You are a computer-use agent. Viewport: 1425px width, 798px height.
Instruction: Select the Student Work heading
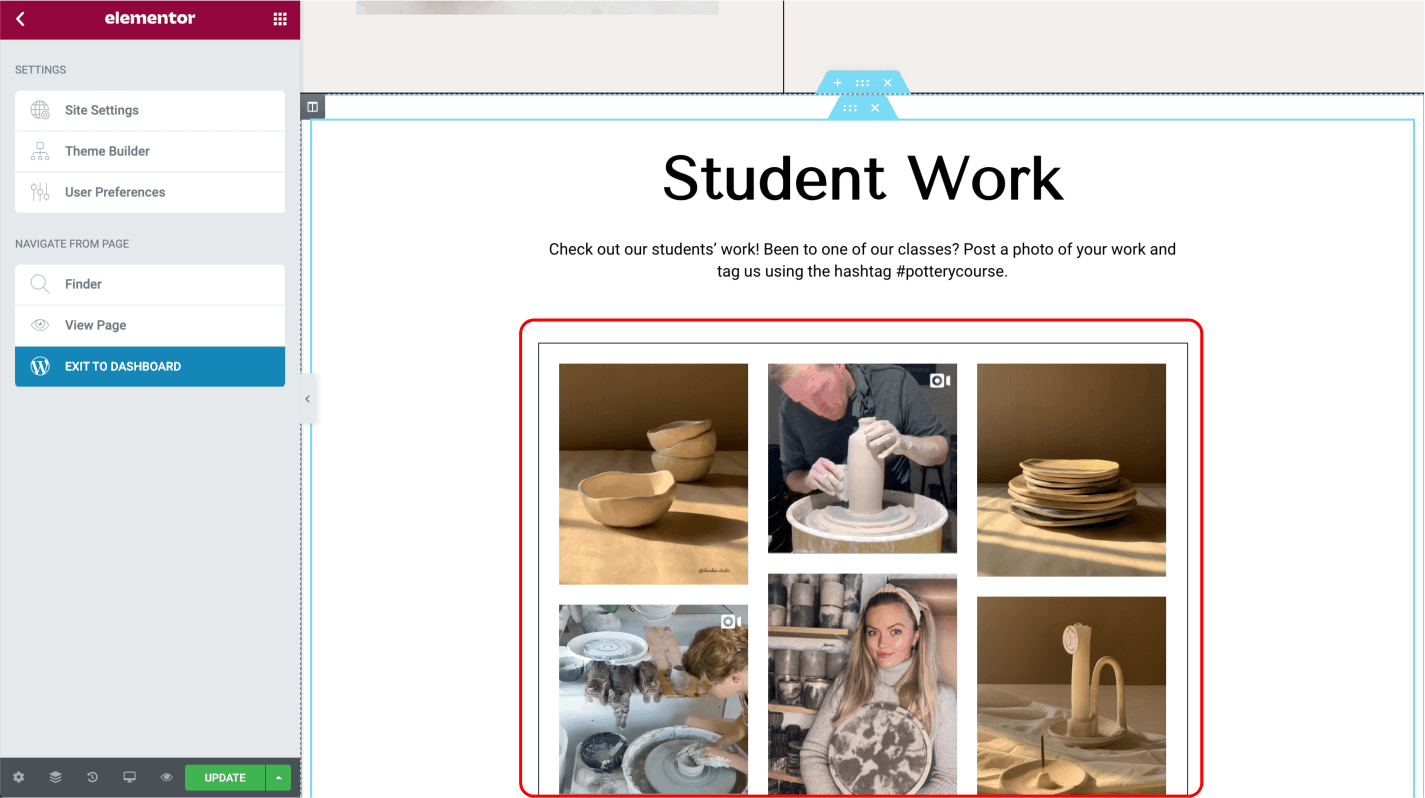863,178
